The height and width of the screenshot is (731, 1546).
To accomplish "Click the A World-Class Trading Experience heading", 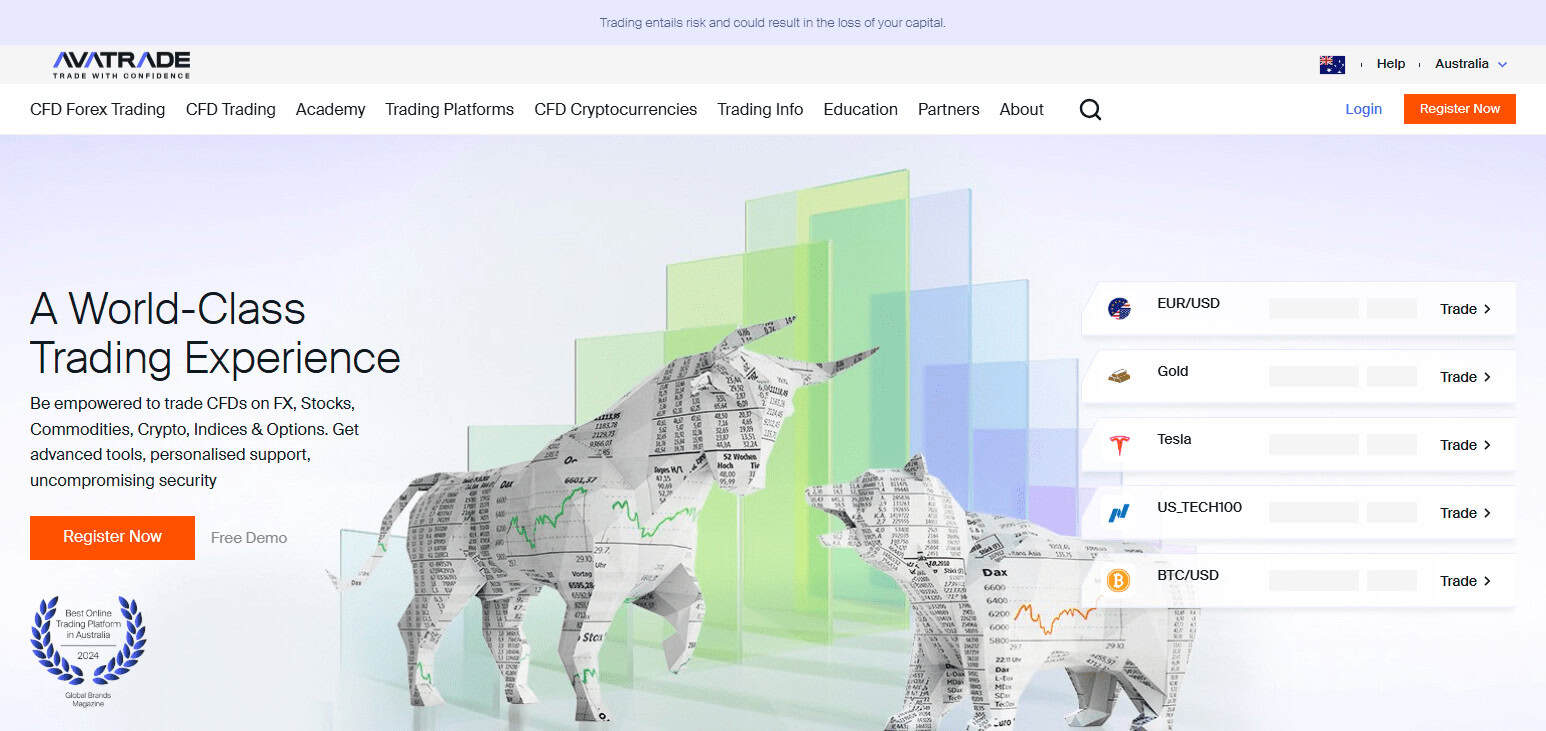I will (215, 333).
